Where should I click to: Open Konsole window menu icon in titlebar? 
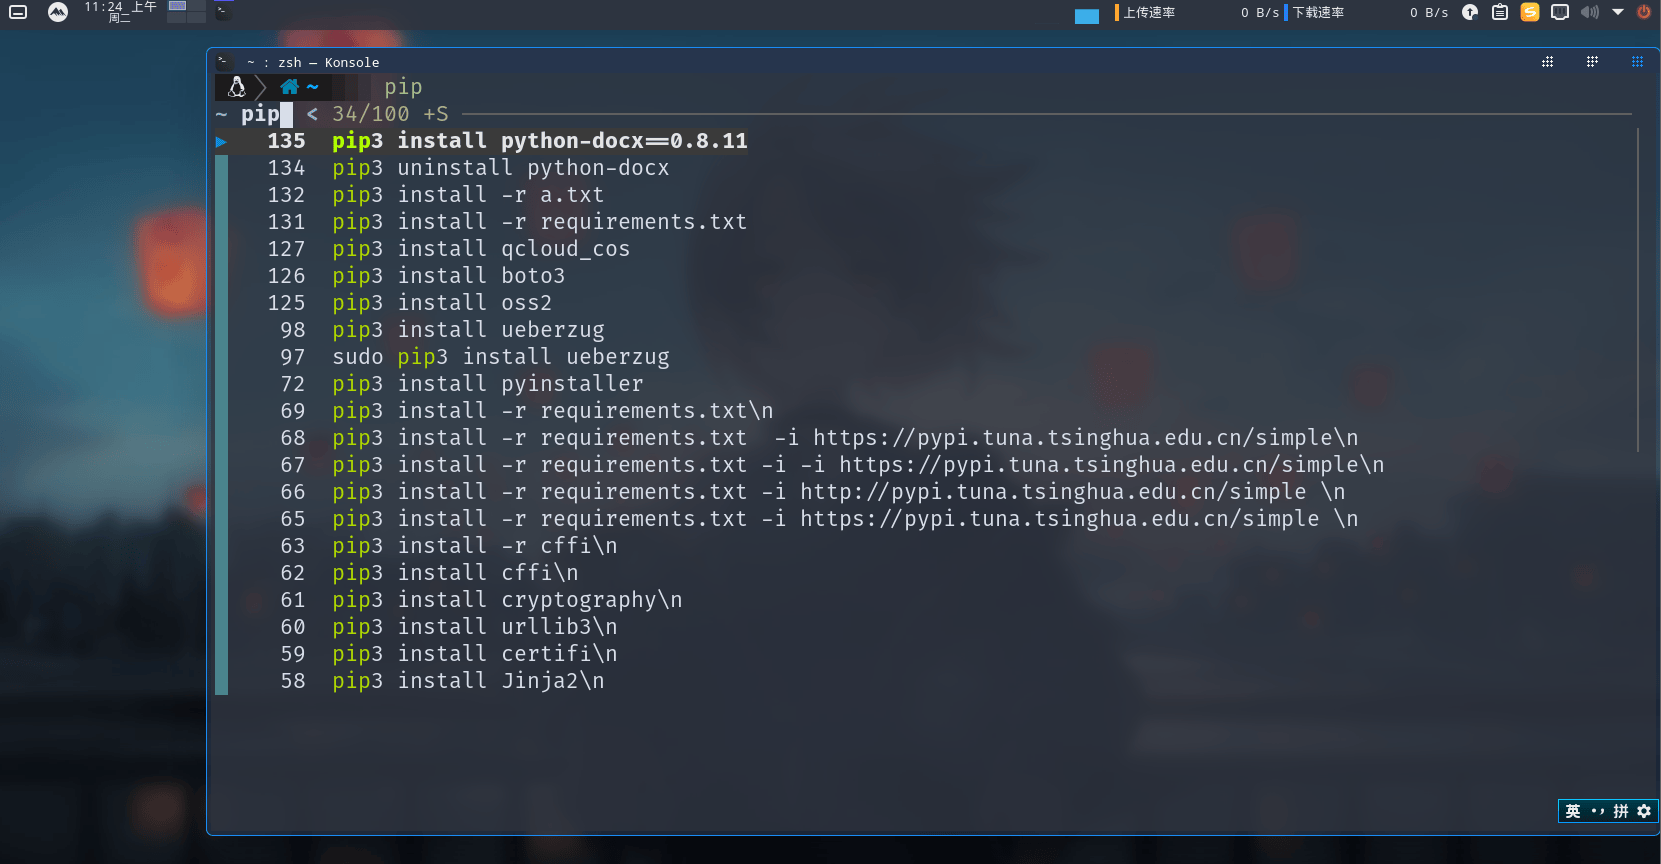[224, 62]
